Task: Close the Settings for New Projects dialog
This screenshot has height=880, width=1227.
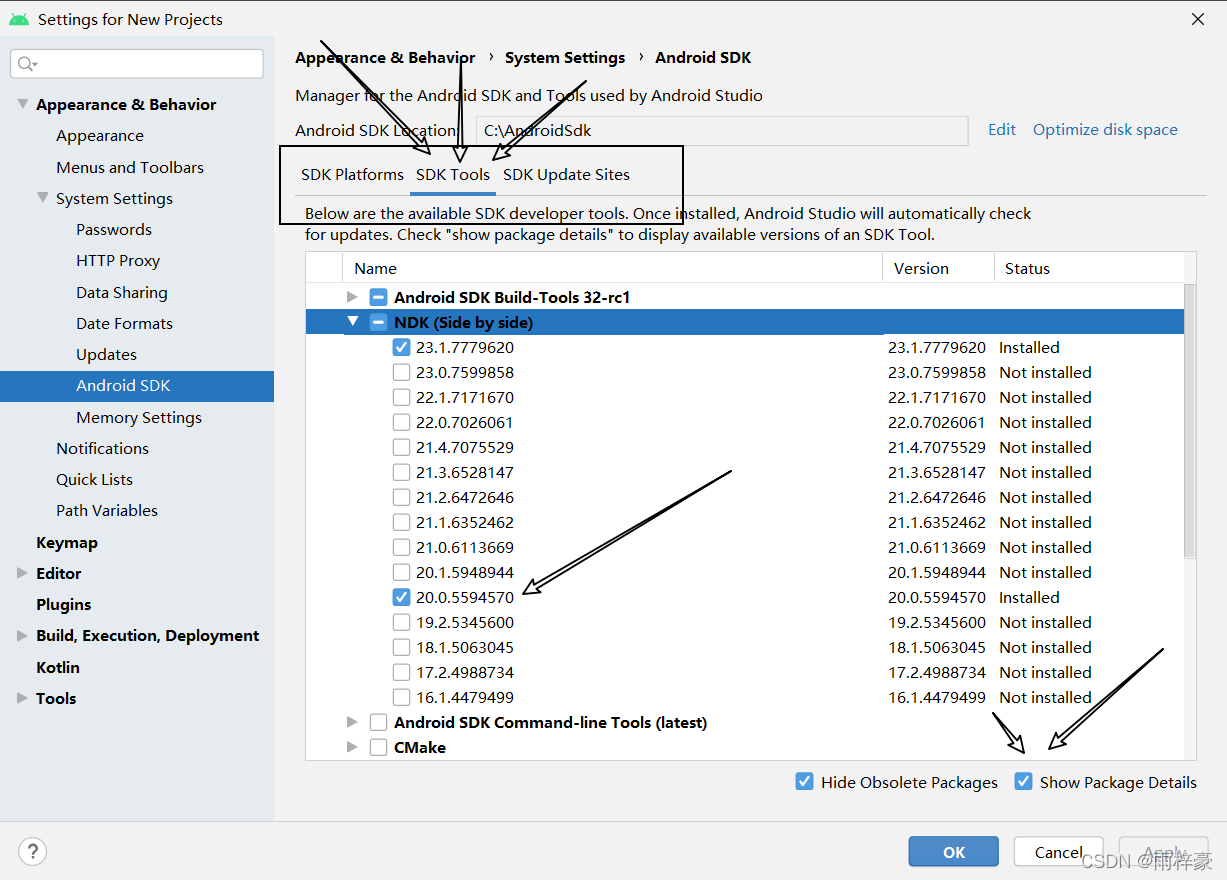Action: [x=1198, y=19]
